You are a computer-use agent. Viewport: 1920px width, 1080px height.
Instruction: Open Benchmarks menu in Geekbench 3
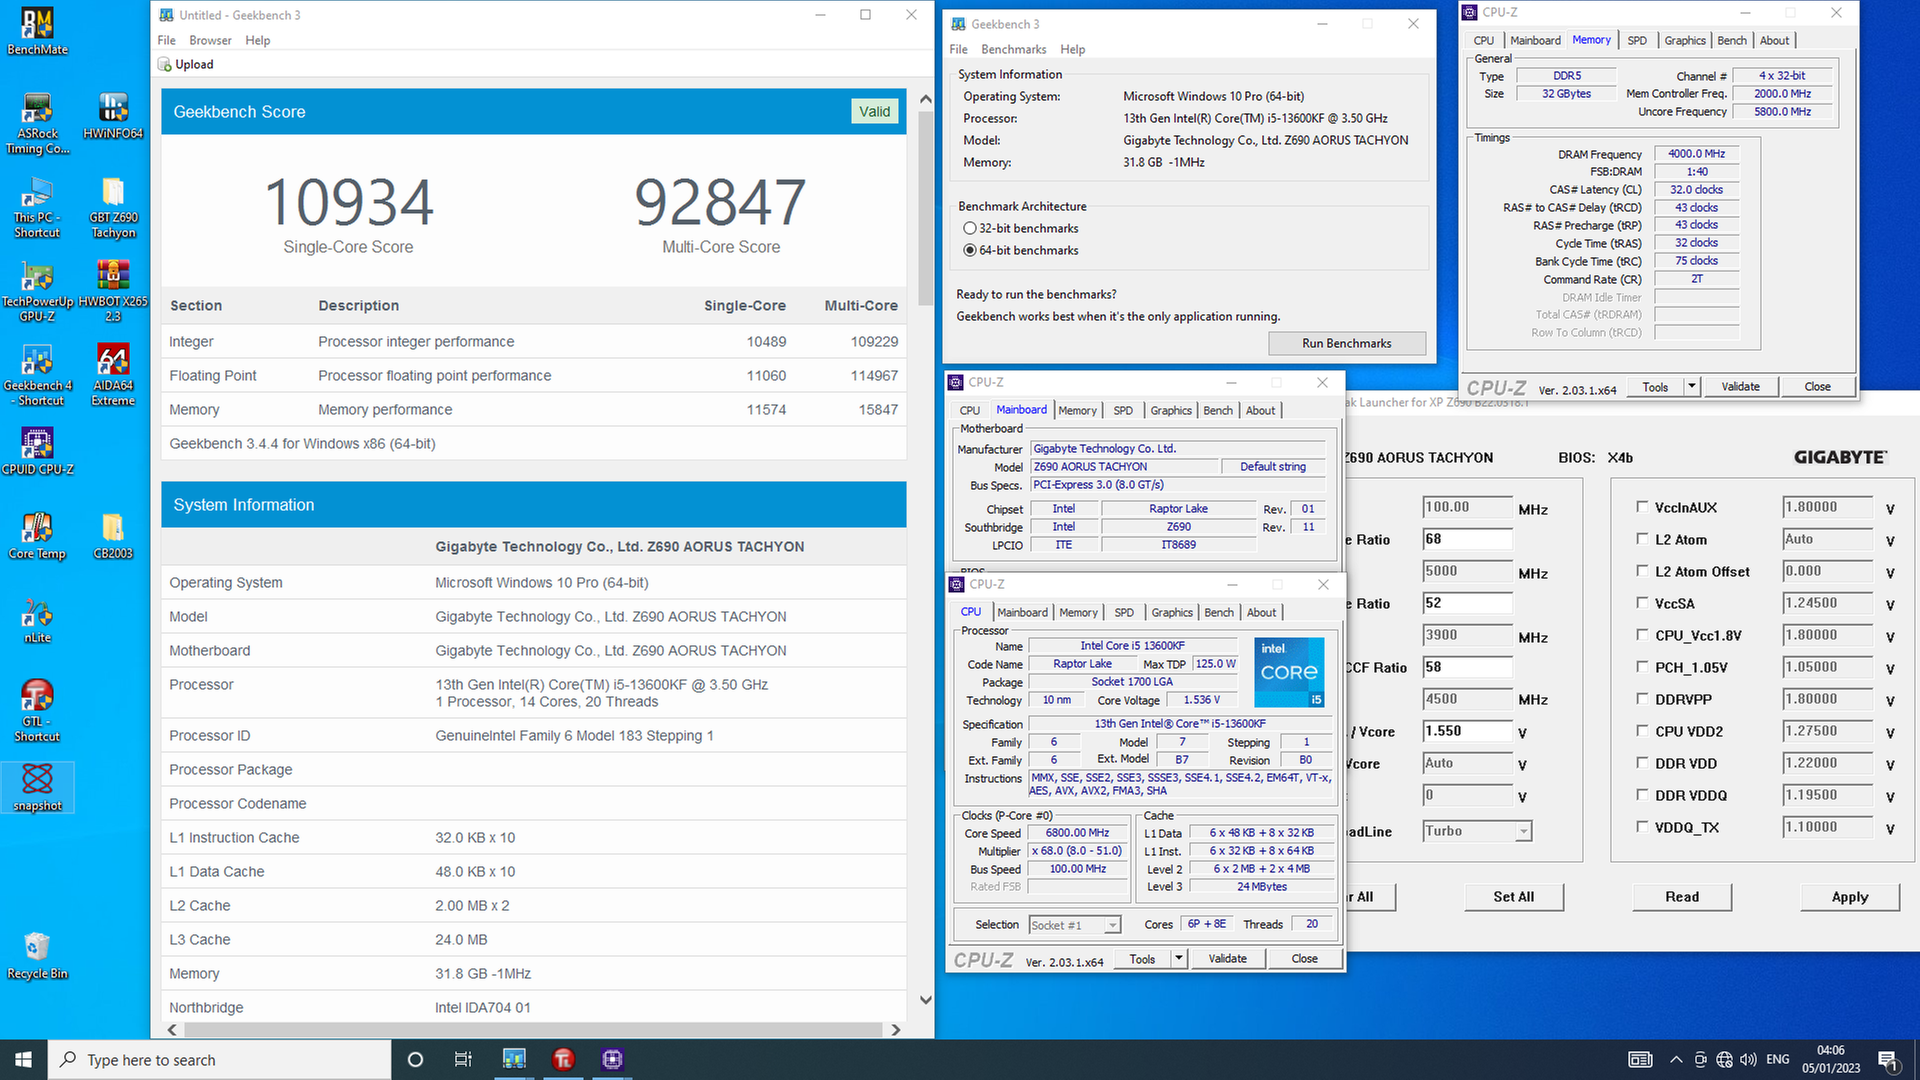coord(1013,49)
